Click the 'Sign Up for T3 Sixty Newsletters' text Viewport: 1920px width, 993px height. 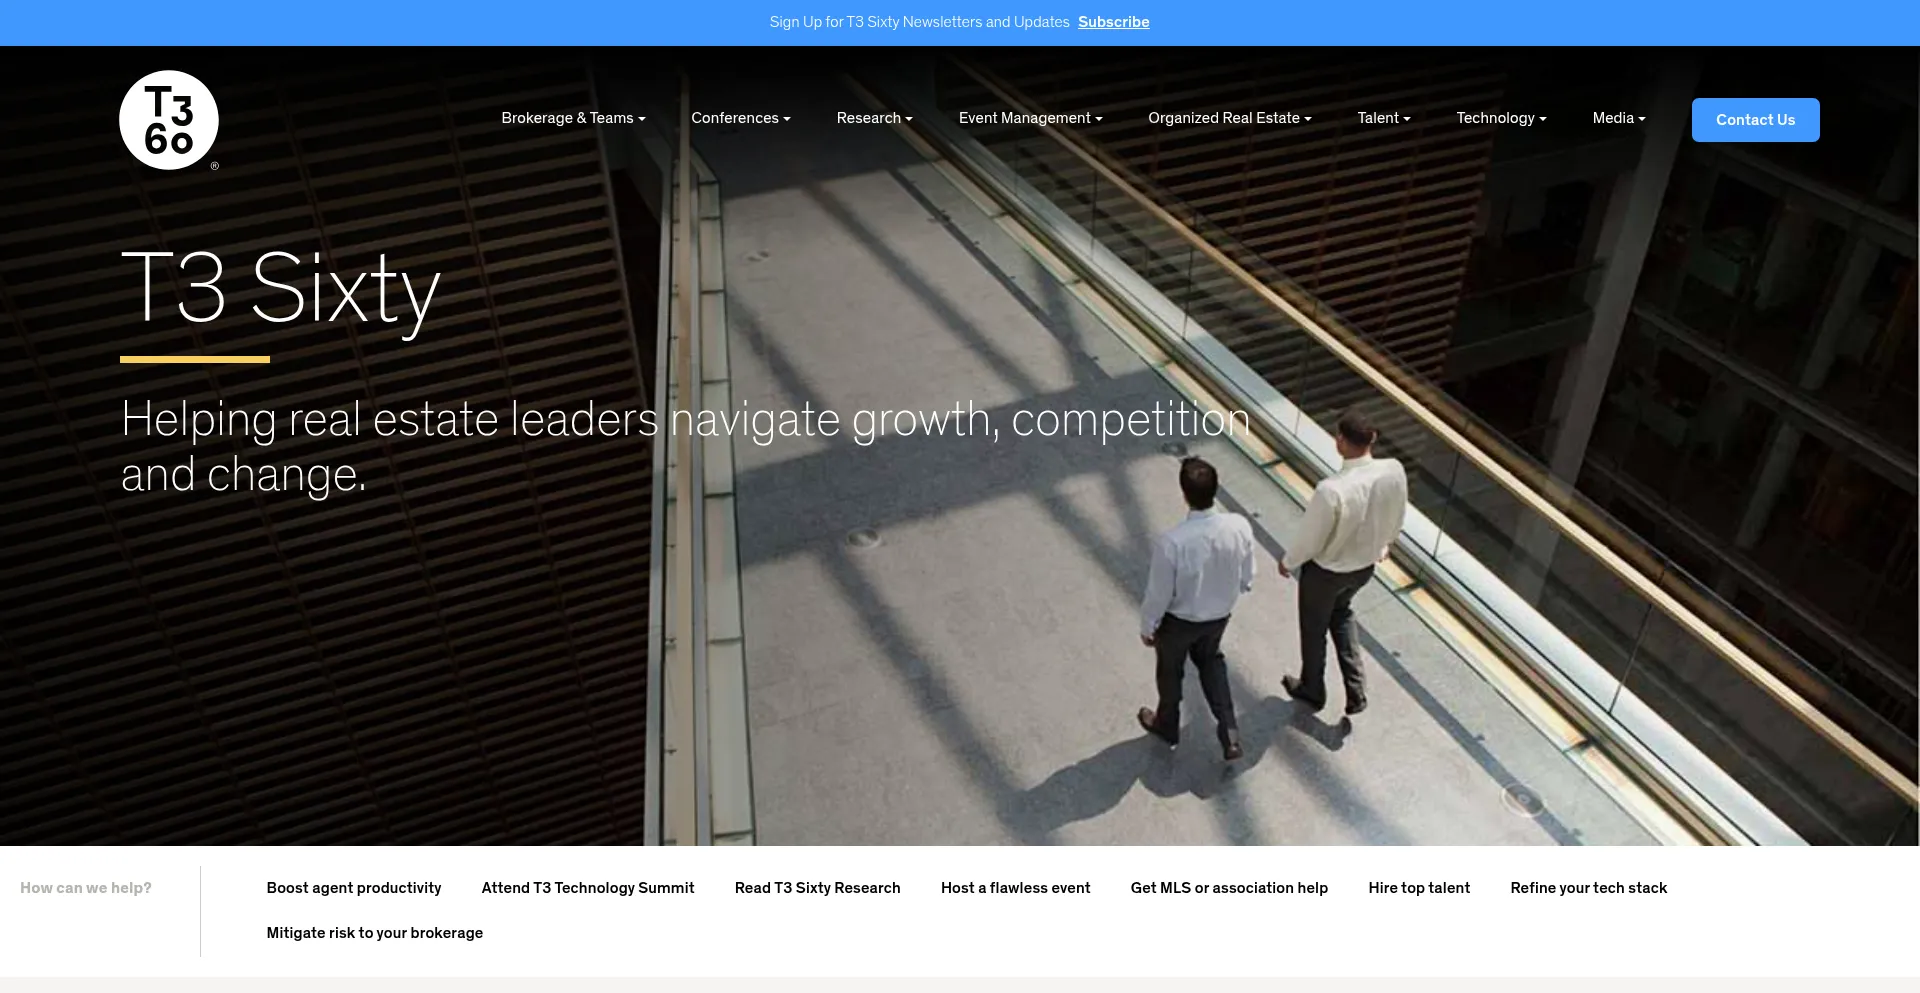[920, 22]
